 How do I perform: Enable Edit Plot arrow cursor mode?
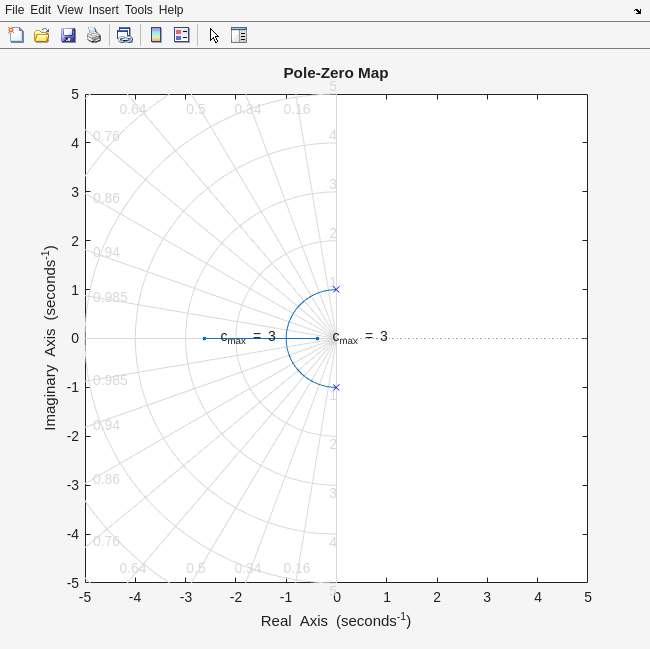pyautogui.click(x=214, y=35)
